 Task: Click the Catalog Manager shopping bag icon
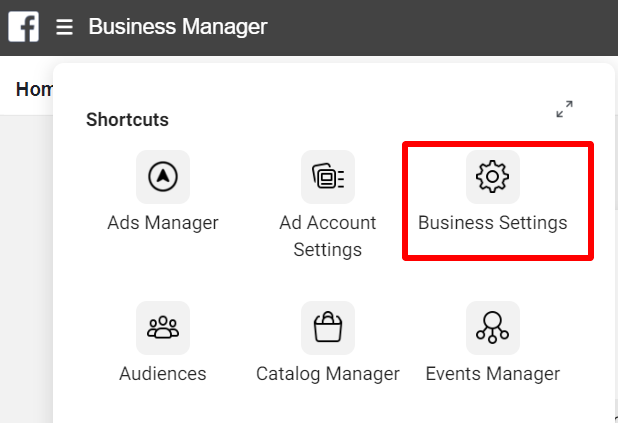(x=328, y=328)
